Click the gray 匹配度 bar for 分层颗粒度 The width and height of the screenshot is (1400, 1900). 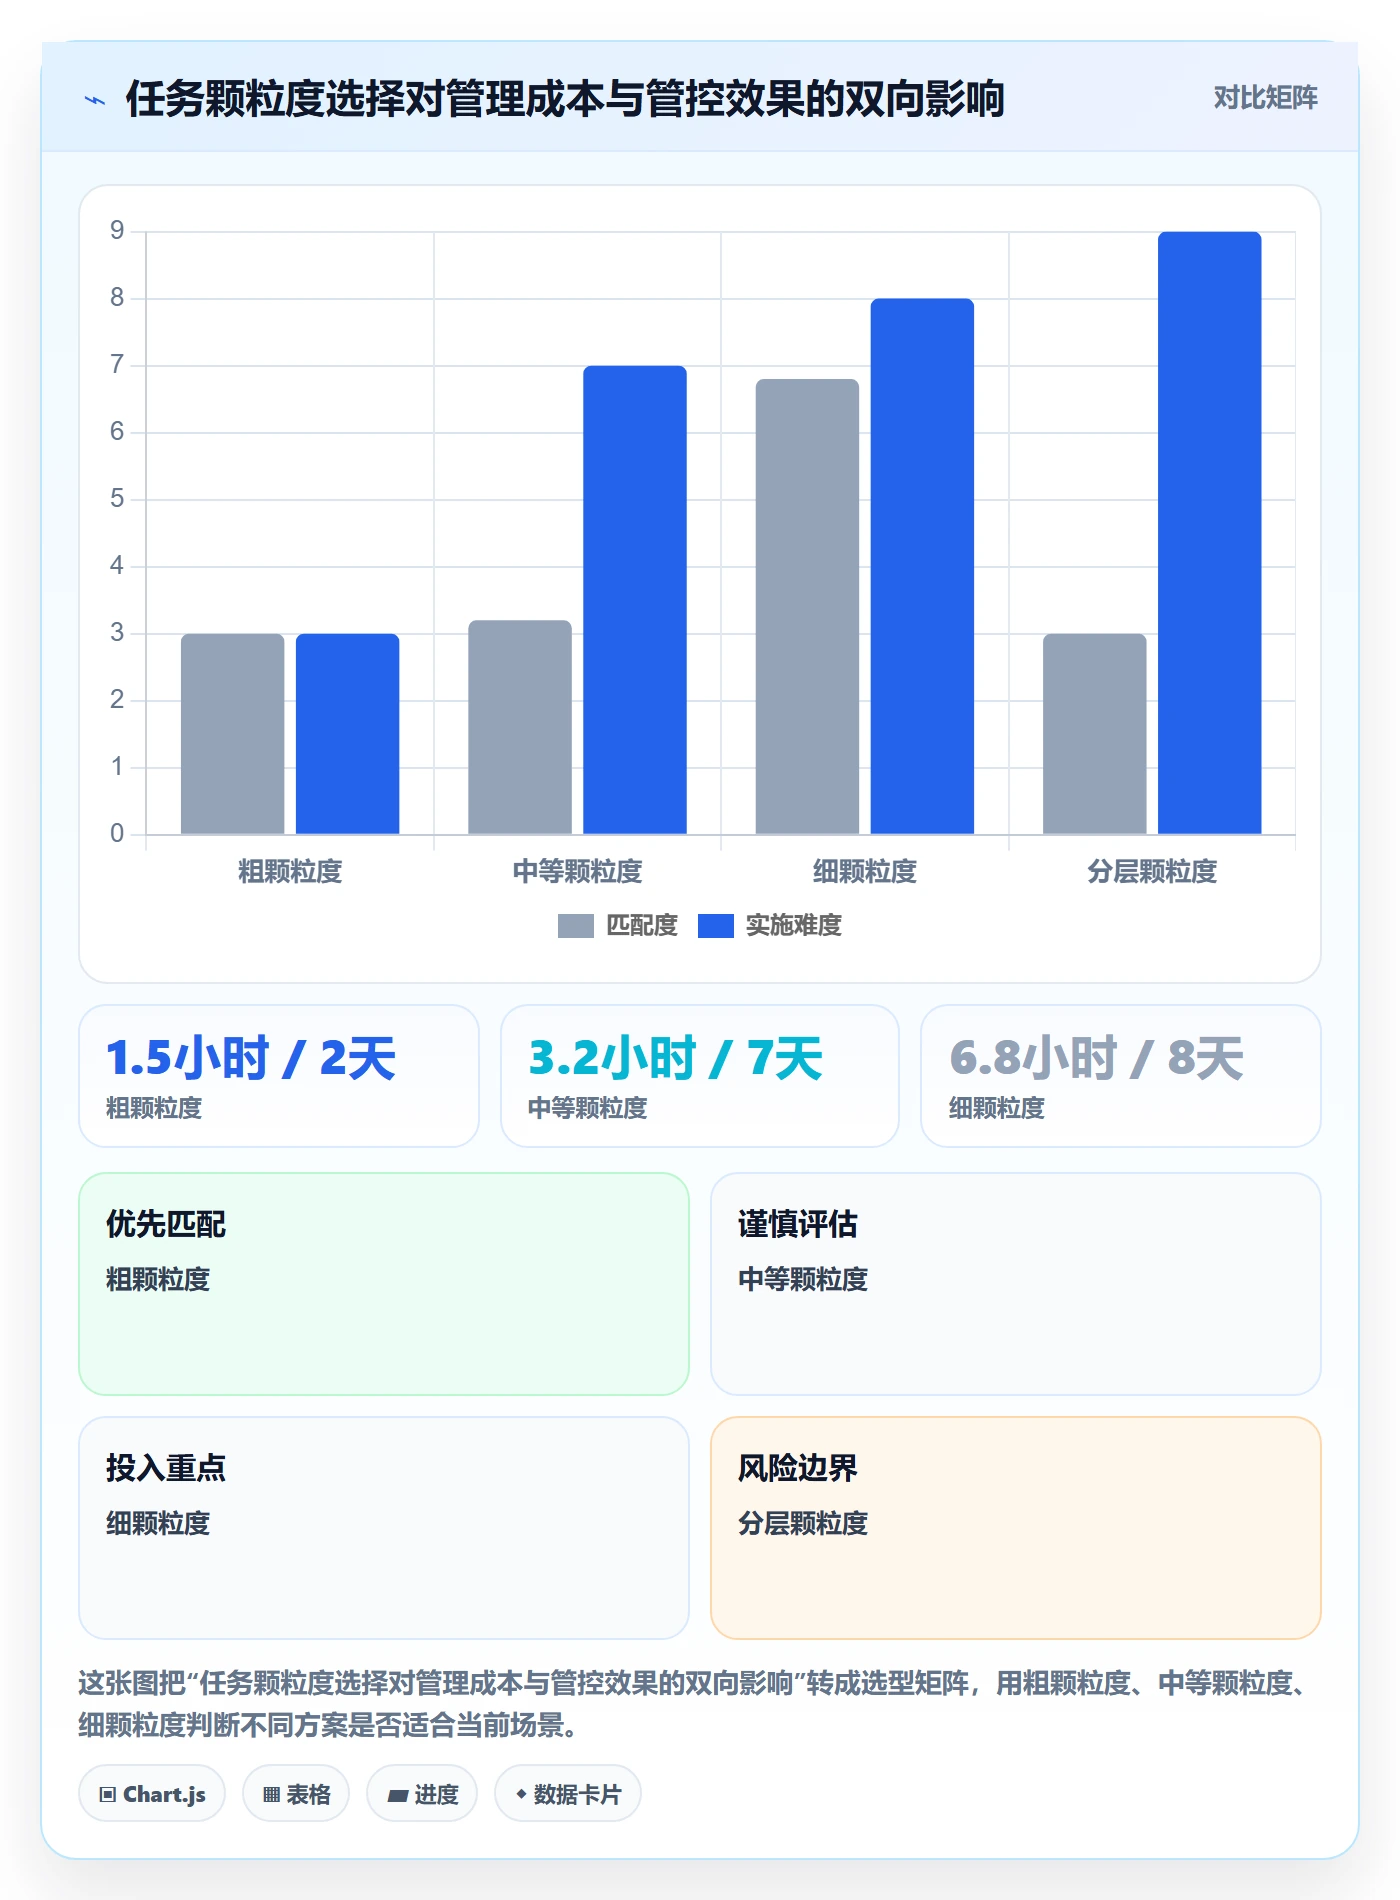tap(1095, 734)
